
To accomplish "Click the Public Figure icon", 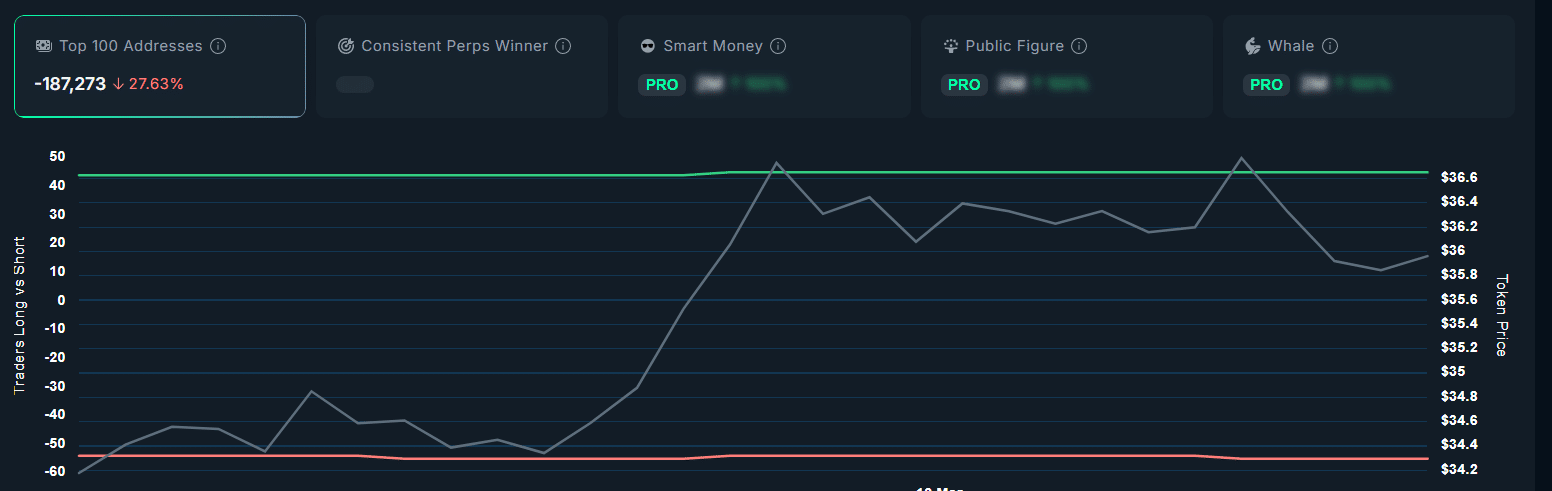I will (950, 46).
